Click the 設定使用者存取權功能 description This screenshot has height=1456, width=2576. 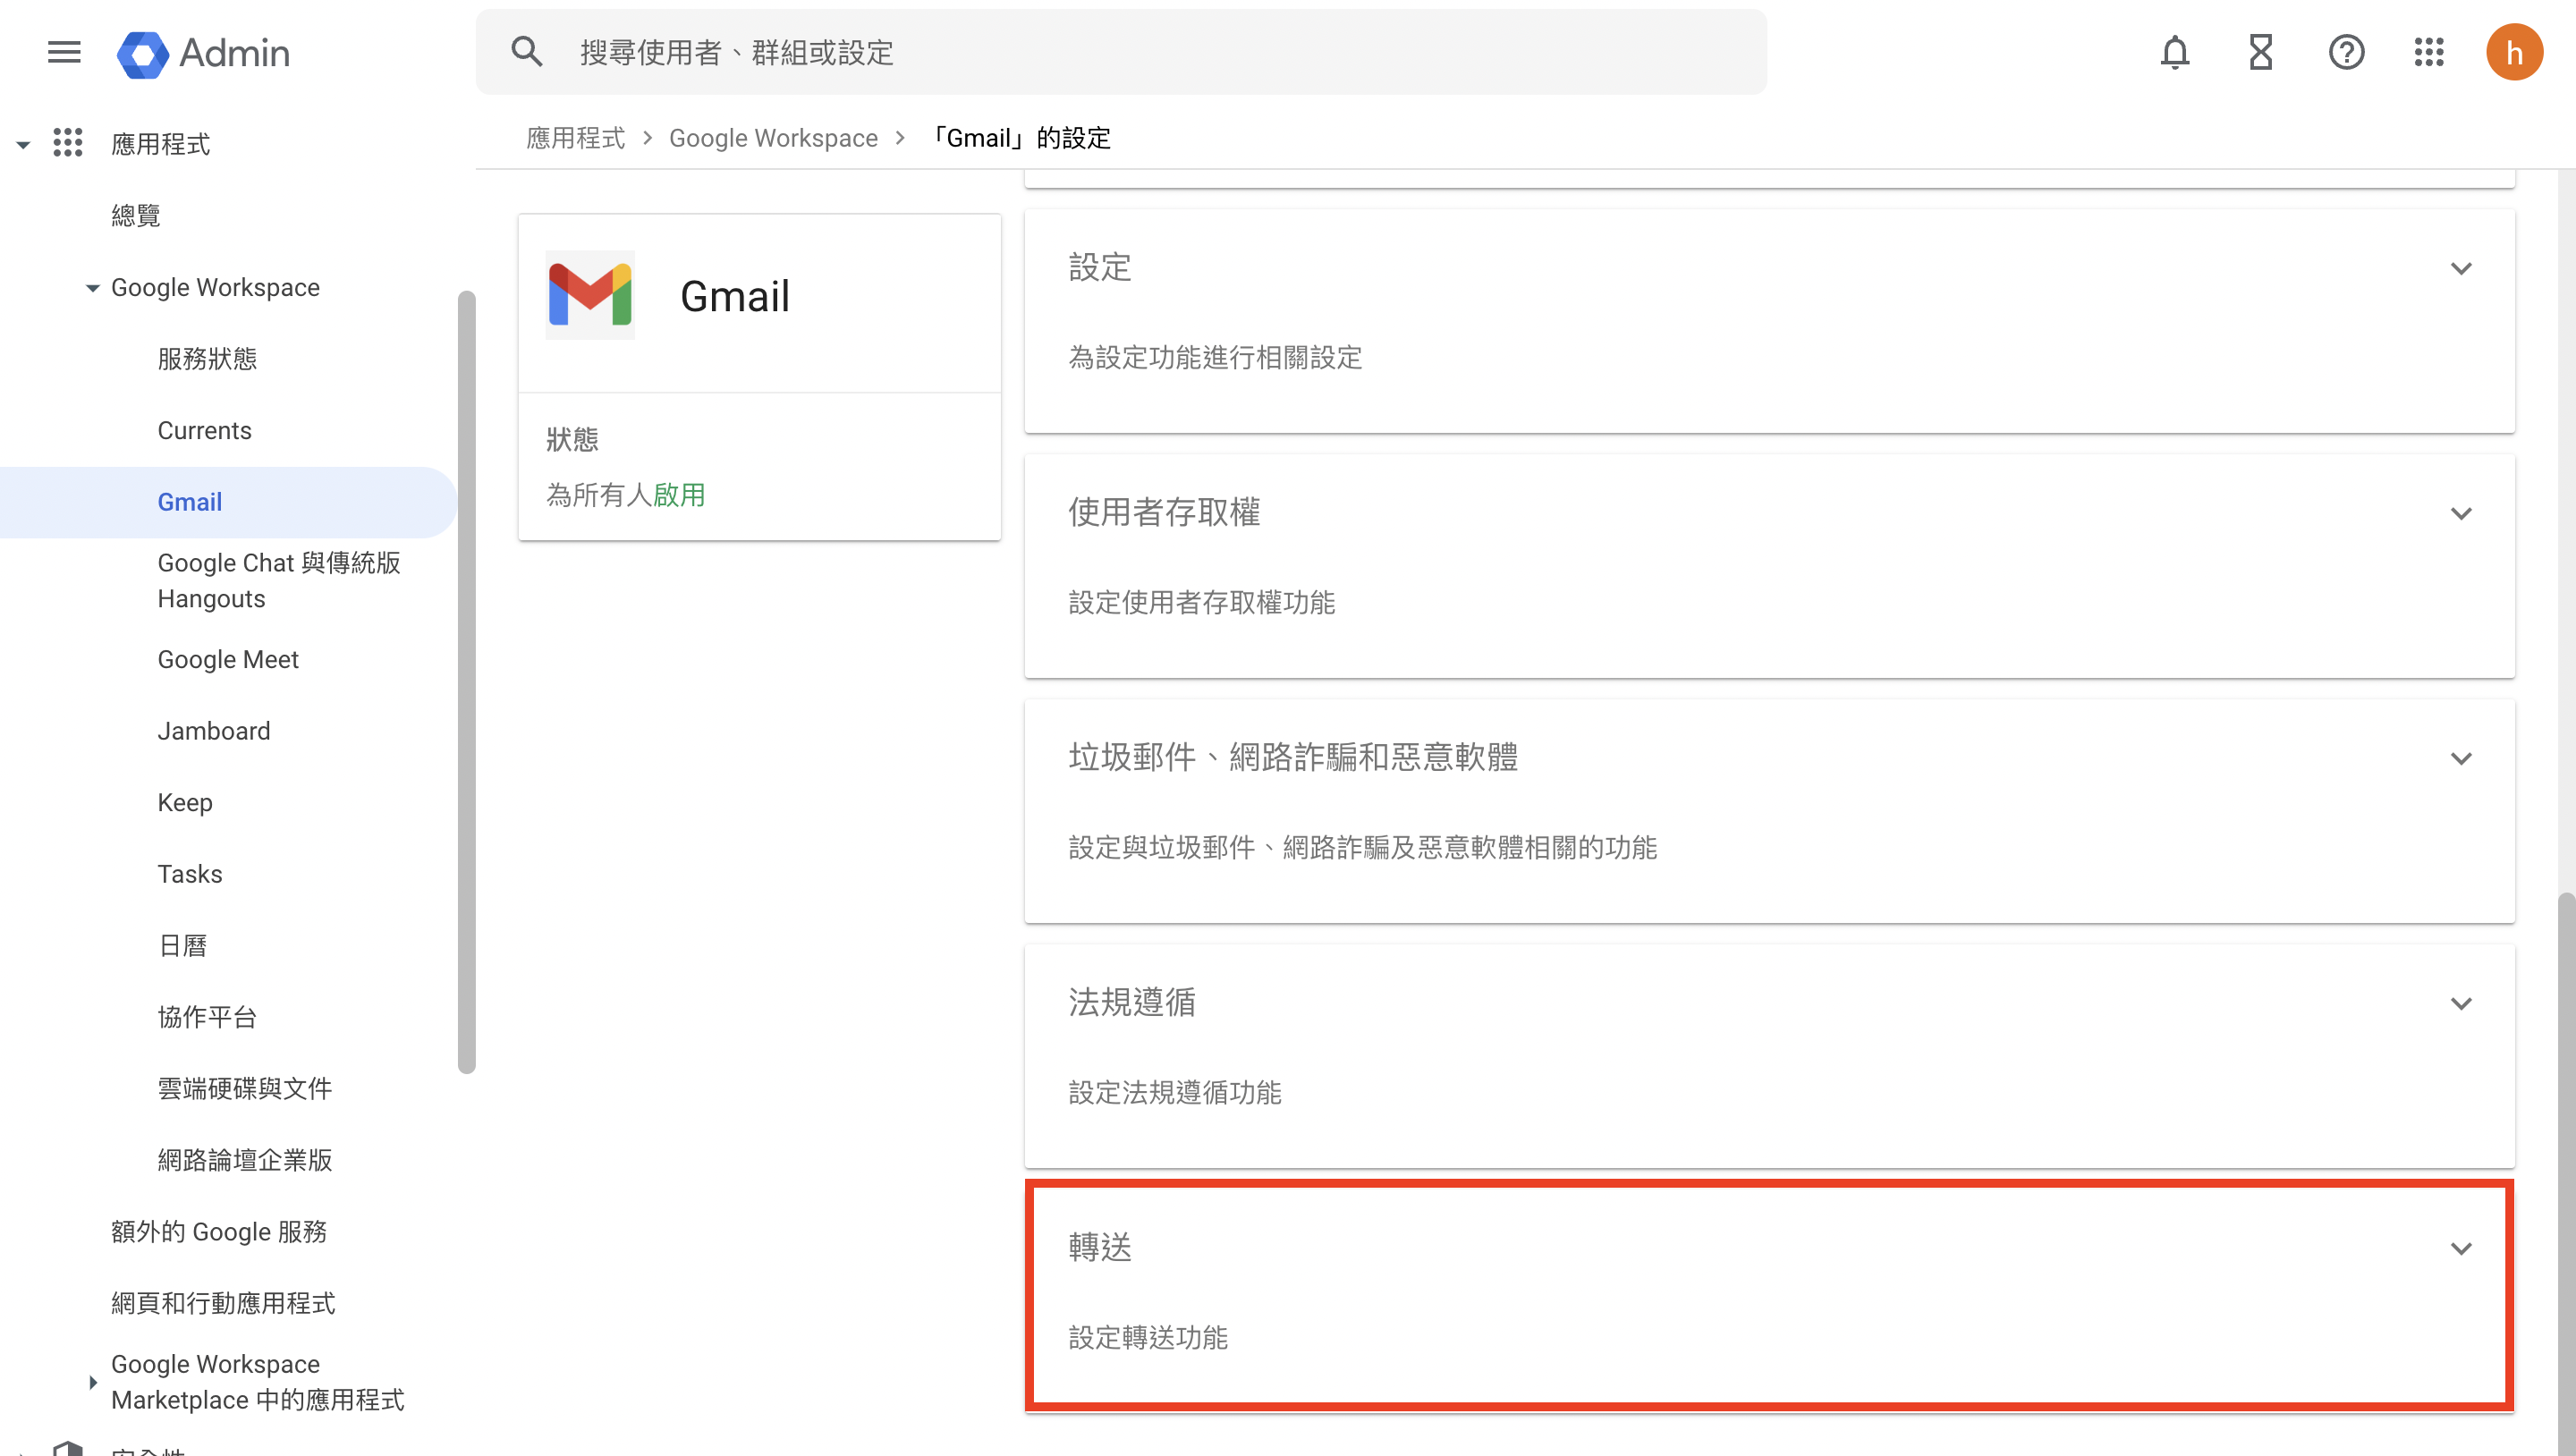pyautogui.click(x=1202, y=602)
